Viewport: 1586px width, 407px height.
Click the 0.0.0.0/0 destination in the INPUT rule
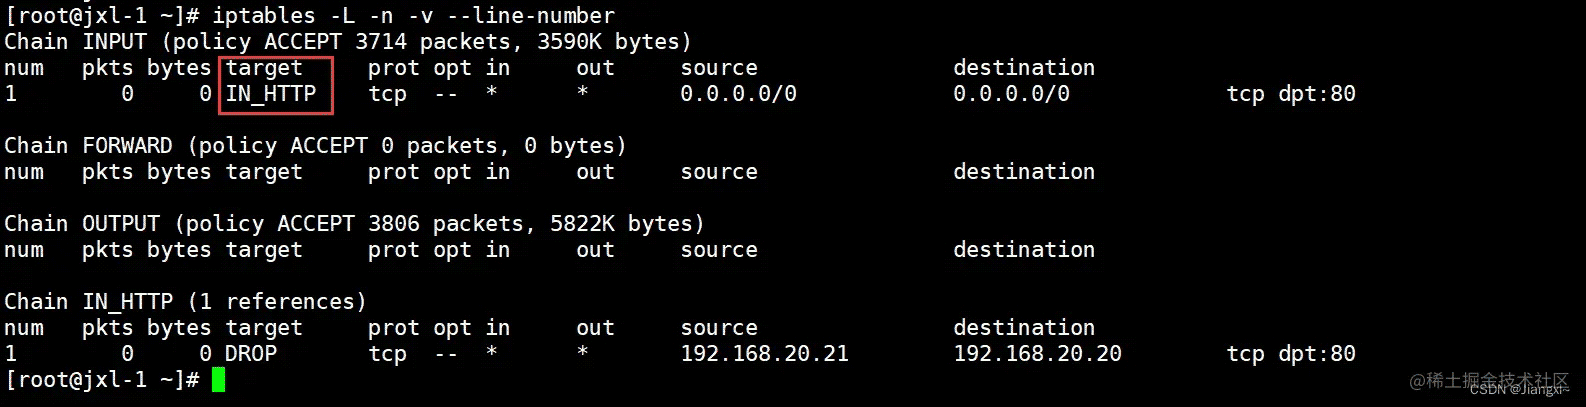click(x=1011, y=94)
